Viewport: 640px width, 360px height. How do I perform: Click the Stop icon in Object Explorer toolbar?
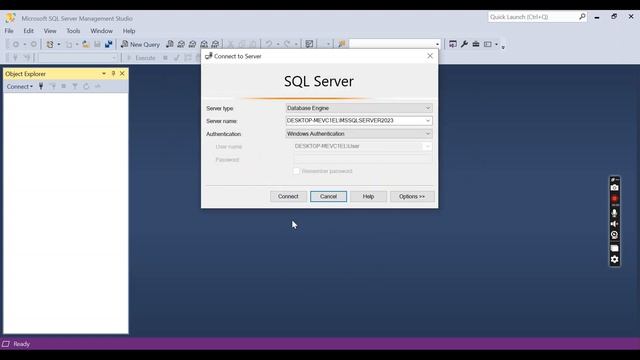point(64,86)
